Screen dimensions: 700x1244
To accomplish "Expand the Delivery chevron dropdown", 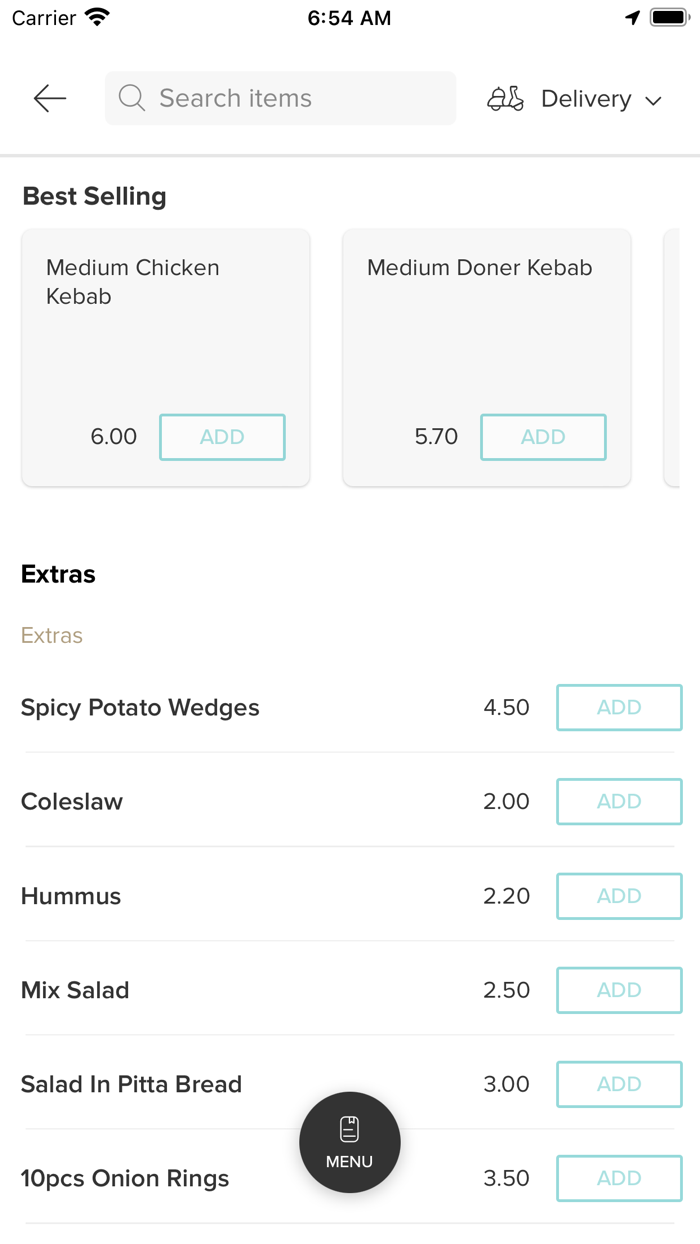I will [653, 100].
